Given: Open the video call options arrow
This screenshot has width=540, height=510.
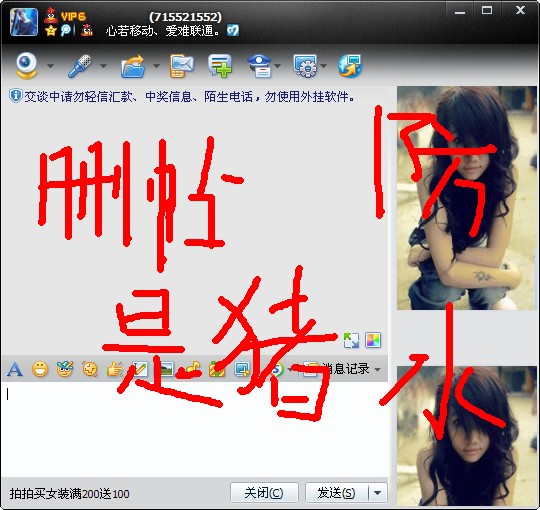Looking at the screenshot, I should tap(50, 65).
